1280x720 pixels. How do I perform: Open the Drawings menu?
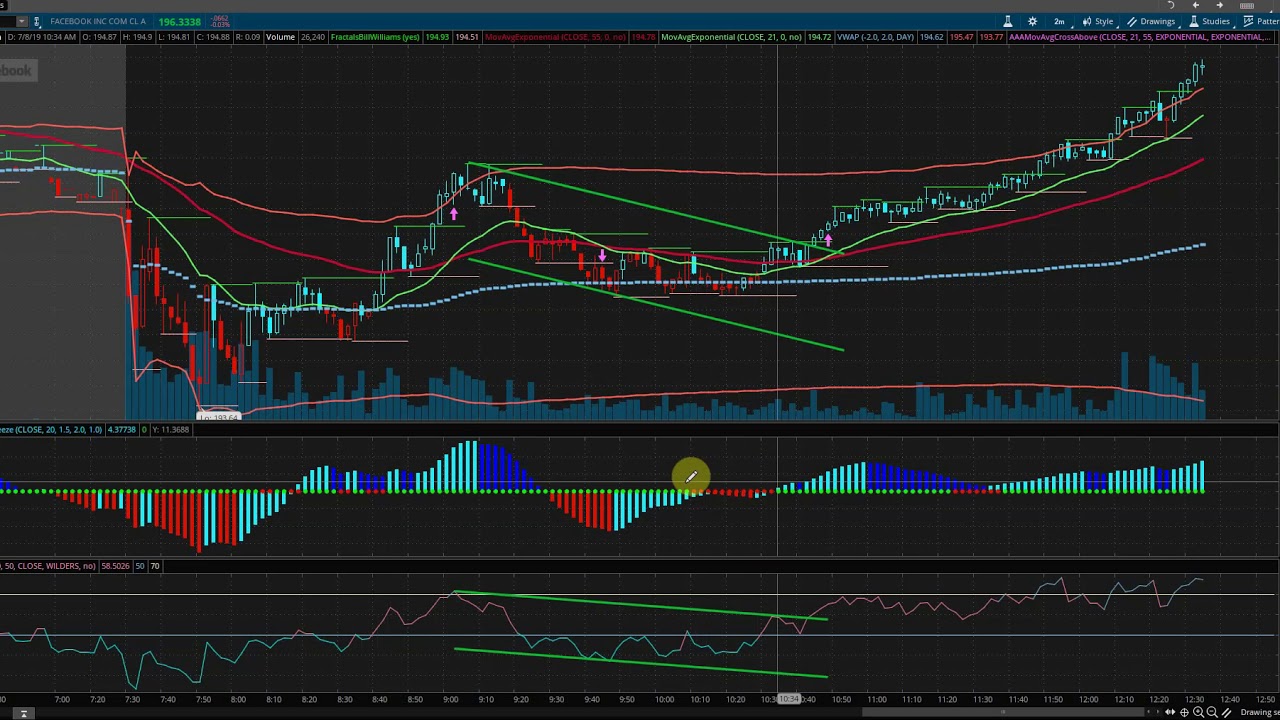point(1151,21)
